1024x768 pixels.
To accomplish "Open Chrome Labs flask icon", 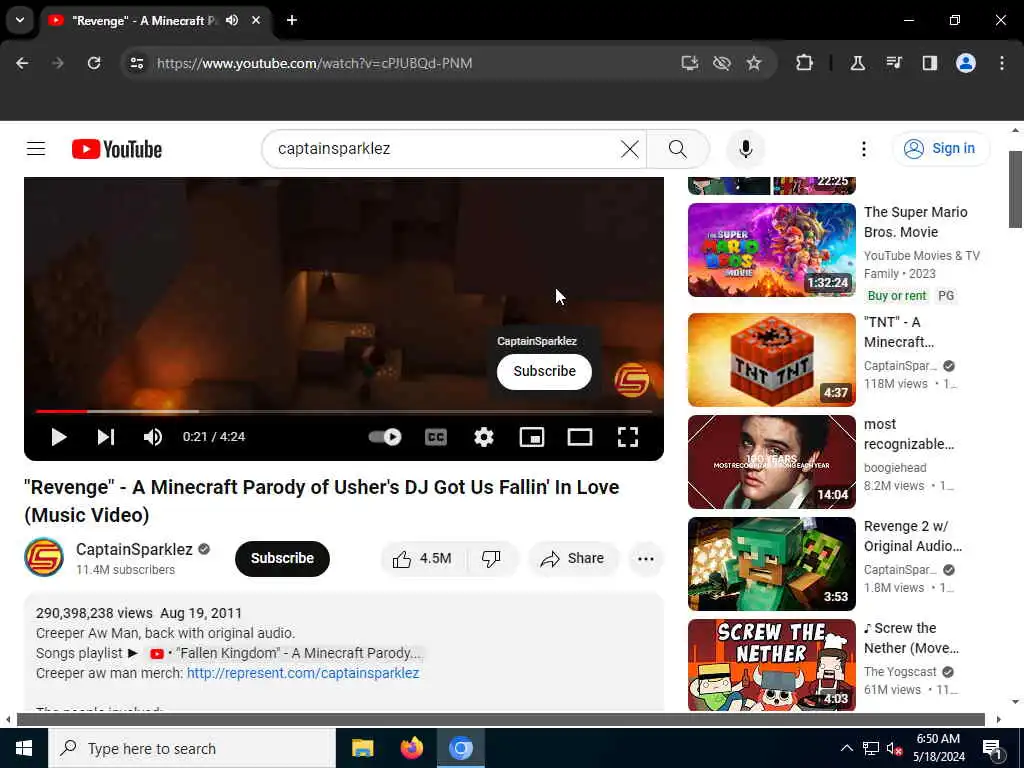I will click(857, 63).
